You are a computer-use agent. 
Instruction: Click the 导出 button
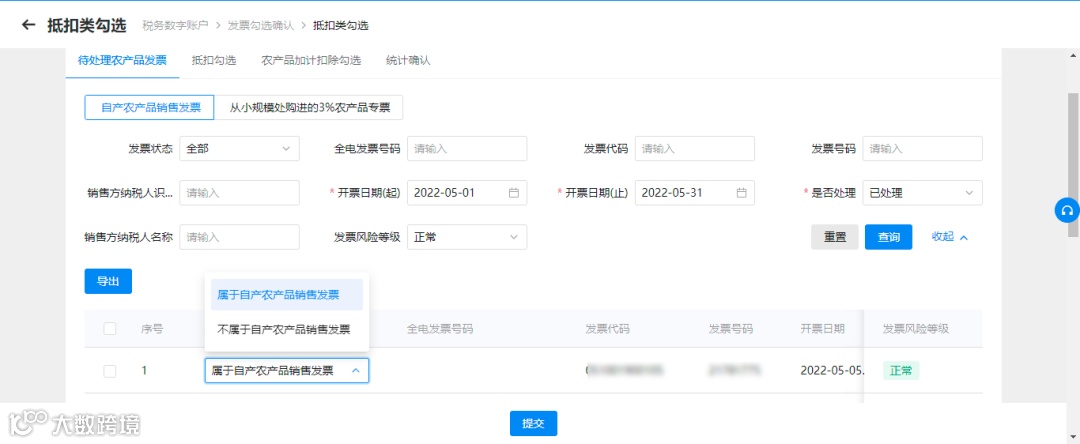tap(108, 281)
